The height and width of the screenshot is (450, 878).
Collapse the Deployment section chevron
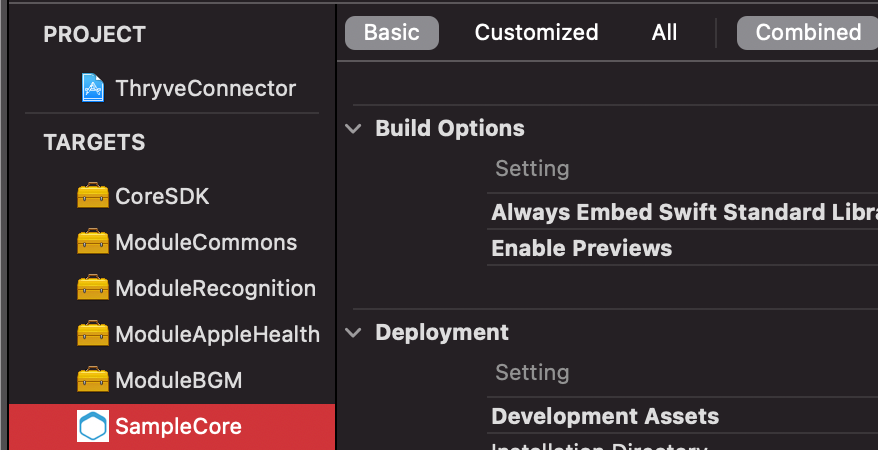coord(353,332)
